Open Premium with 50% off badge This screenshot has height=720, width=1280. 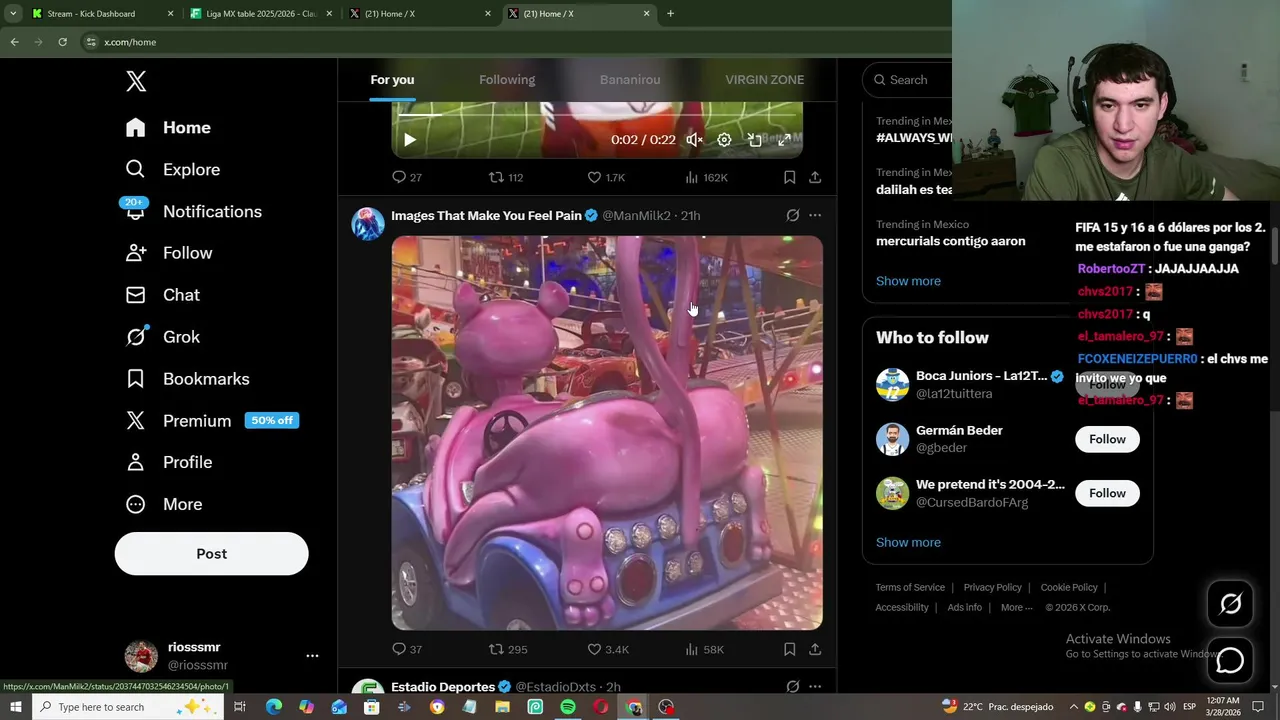[x=212, y=421]
